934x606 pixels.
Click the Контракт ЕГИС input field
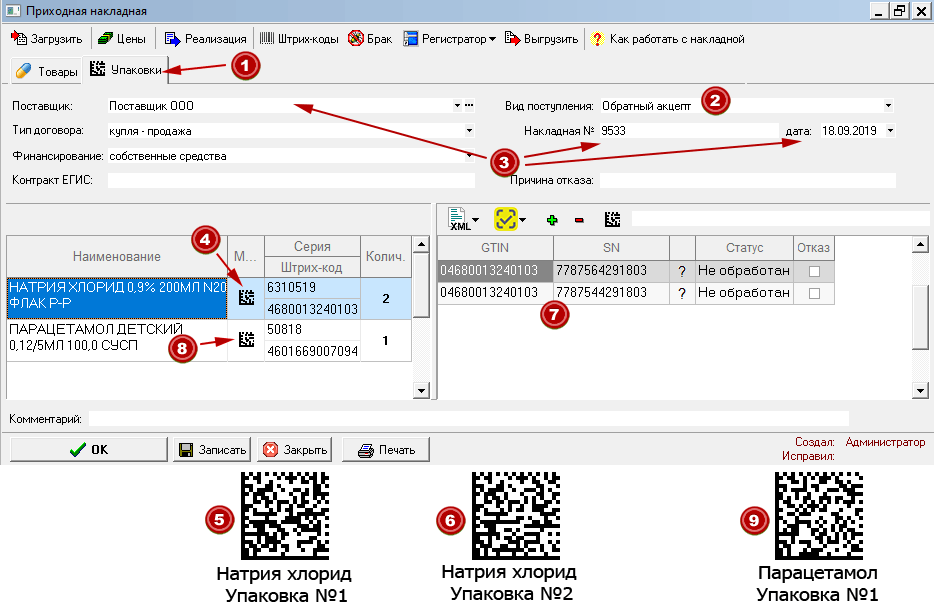(291, 180)
